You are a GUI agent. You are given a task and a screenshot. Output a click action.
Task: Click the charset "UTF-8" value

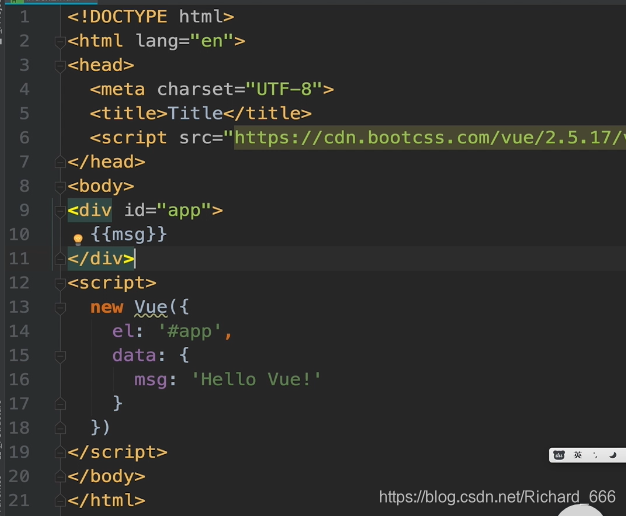click(x=284, y=89)
